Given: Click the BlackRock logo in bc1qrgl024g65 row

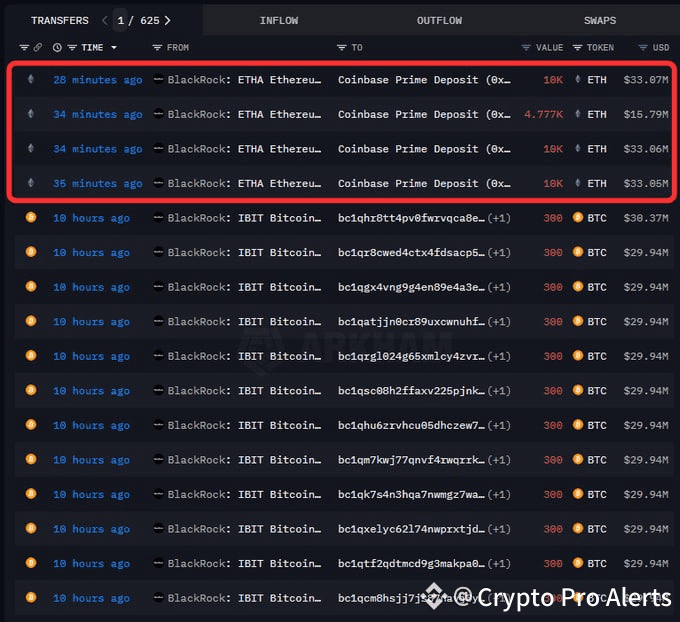Looking at the screenshot, I should [x=159, y=356].
